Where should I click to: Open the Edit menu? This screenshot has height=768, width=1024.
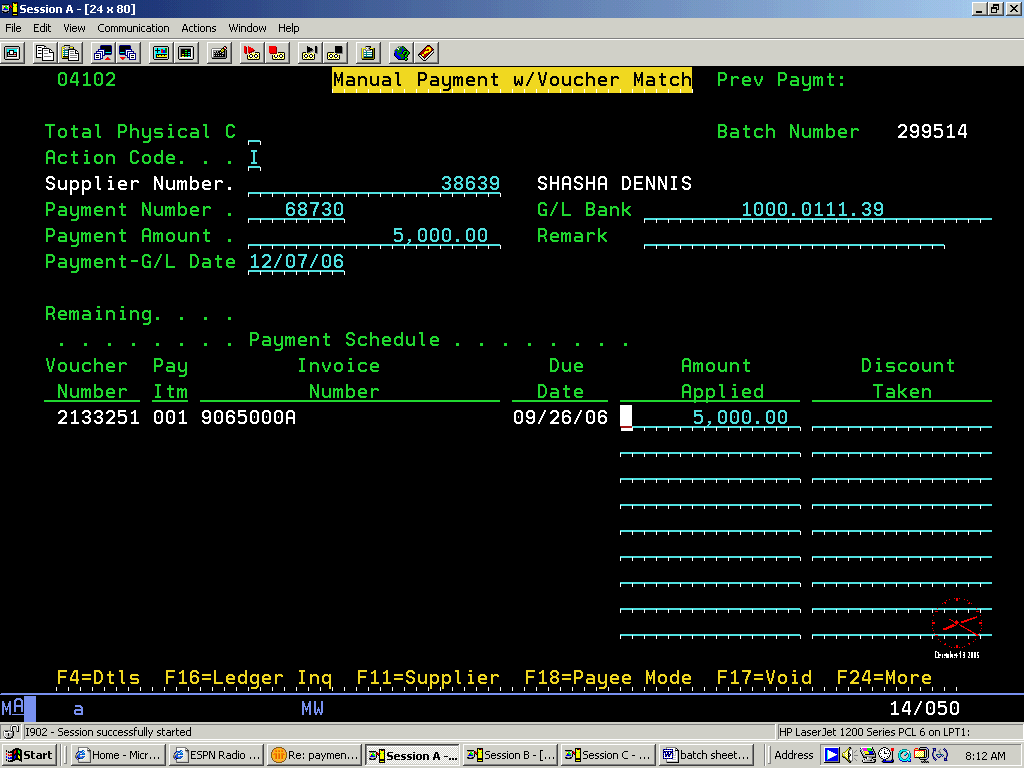pos(42,28)
